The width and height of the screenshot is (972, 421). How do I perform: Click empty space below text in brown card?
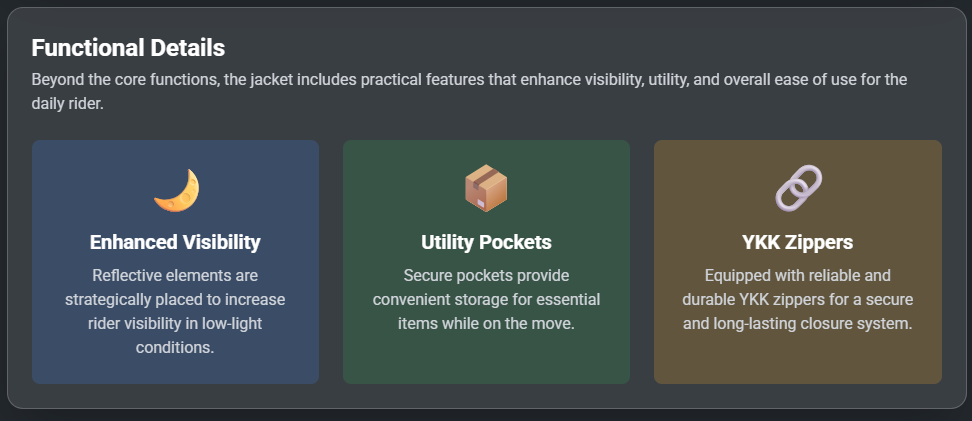798,360
